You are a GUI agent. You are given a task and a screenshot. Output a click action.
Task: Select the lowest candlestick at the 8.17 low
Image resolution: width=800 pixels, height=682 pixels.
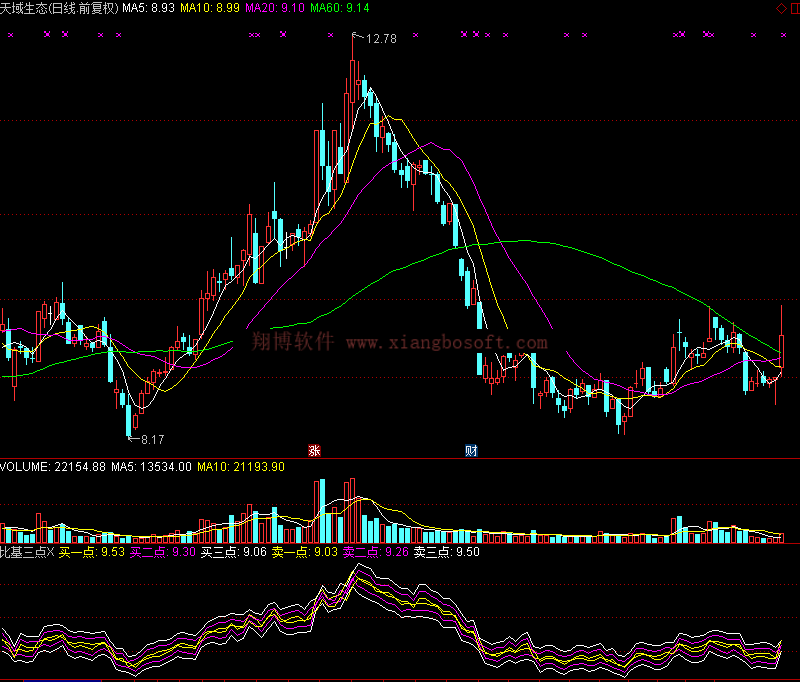coord(129,420)
